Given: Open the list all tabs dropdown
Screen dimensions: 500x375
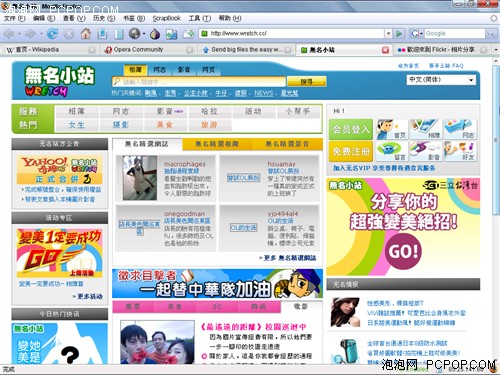Looking at the screenshot, I should (x=496, y=50).
